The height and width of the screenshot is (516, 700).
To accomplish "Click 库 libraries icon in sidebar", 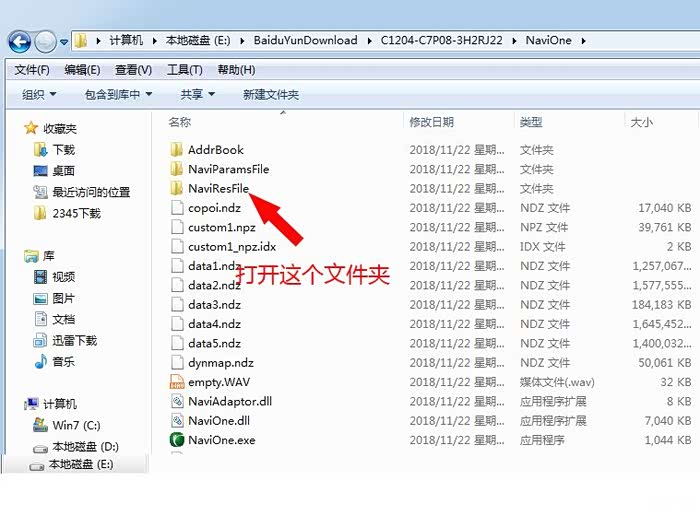I will tap(31, 256).
